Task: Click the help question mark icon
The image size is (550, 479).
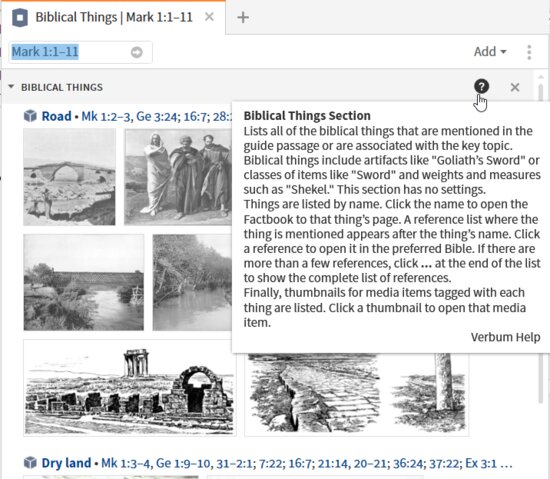Action: pos(481,86)
